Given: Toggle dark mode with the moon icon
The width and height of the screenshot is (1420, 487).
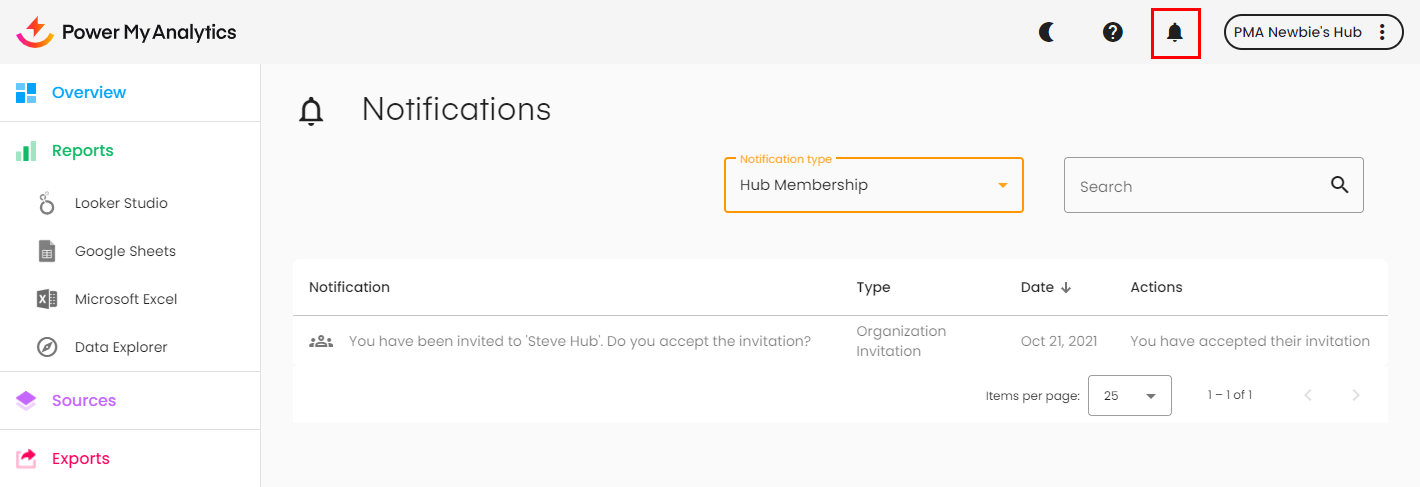Looking at the screenshot, I should click(x=1047, y=32).
